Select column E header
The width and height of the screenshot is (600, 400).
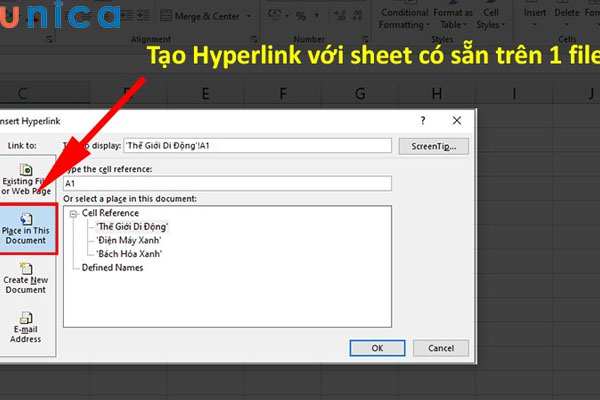pyautogui.click(x=205, y=93)
